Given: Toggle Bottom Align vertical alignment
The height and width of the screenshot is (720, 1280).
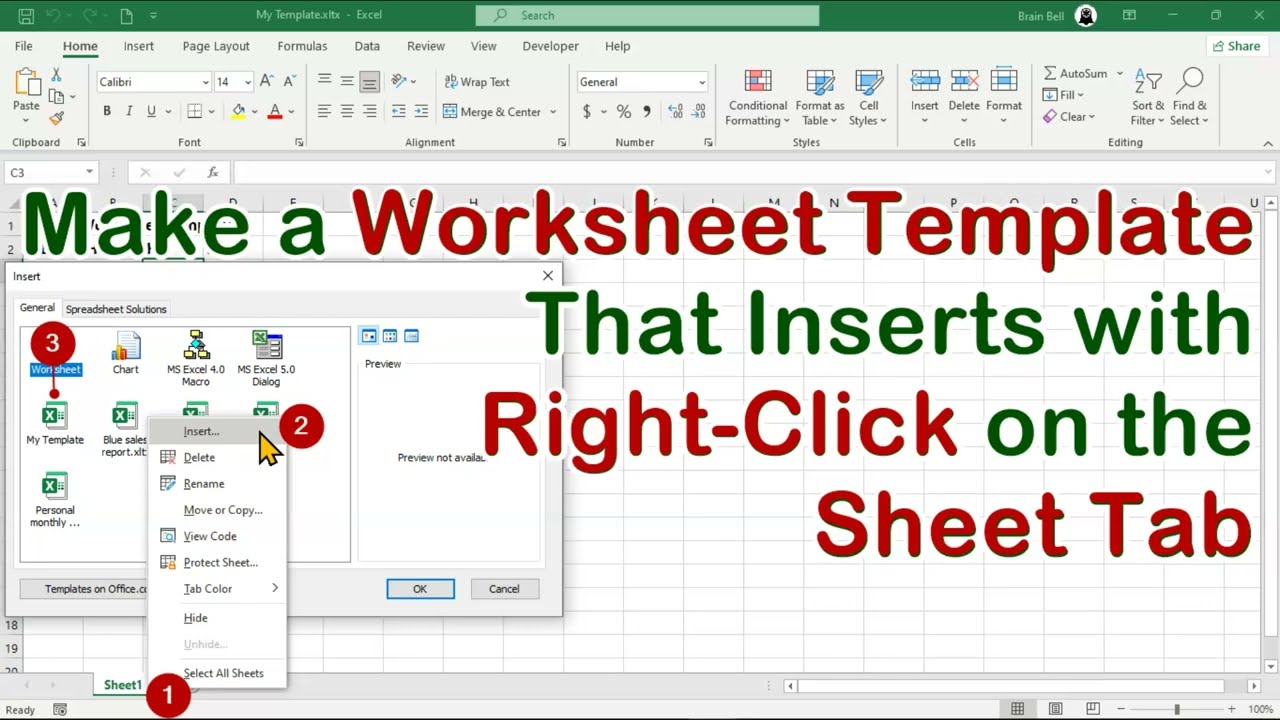Looking at the screenshot, I should pos(369,82).
